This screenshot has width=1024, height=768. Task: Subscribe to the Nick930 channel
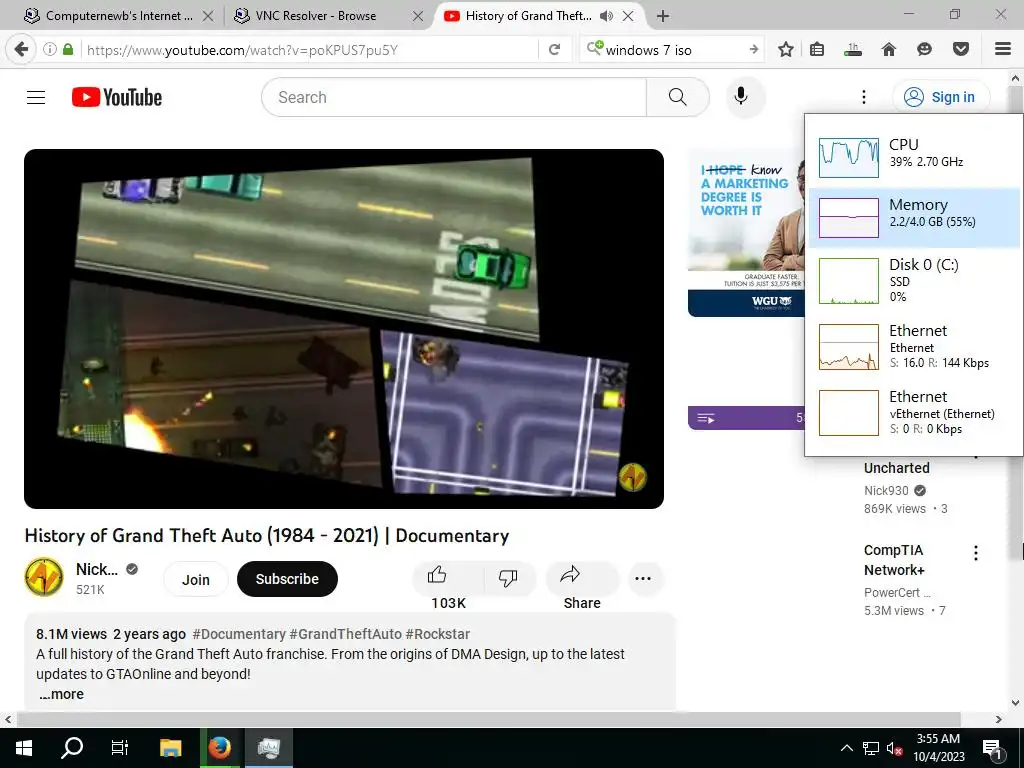pyautogui.click(x=287, y=579)
